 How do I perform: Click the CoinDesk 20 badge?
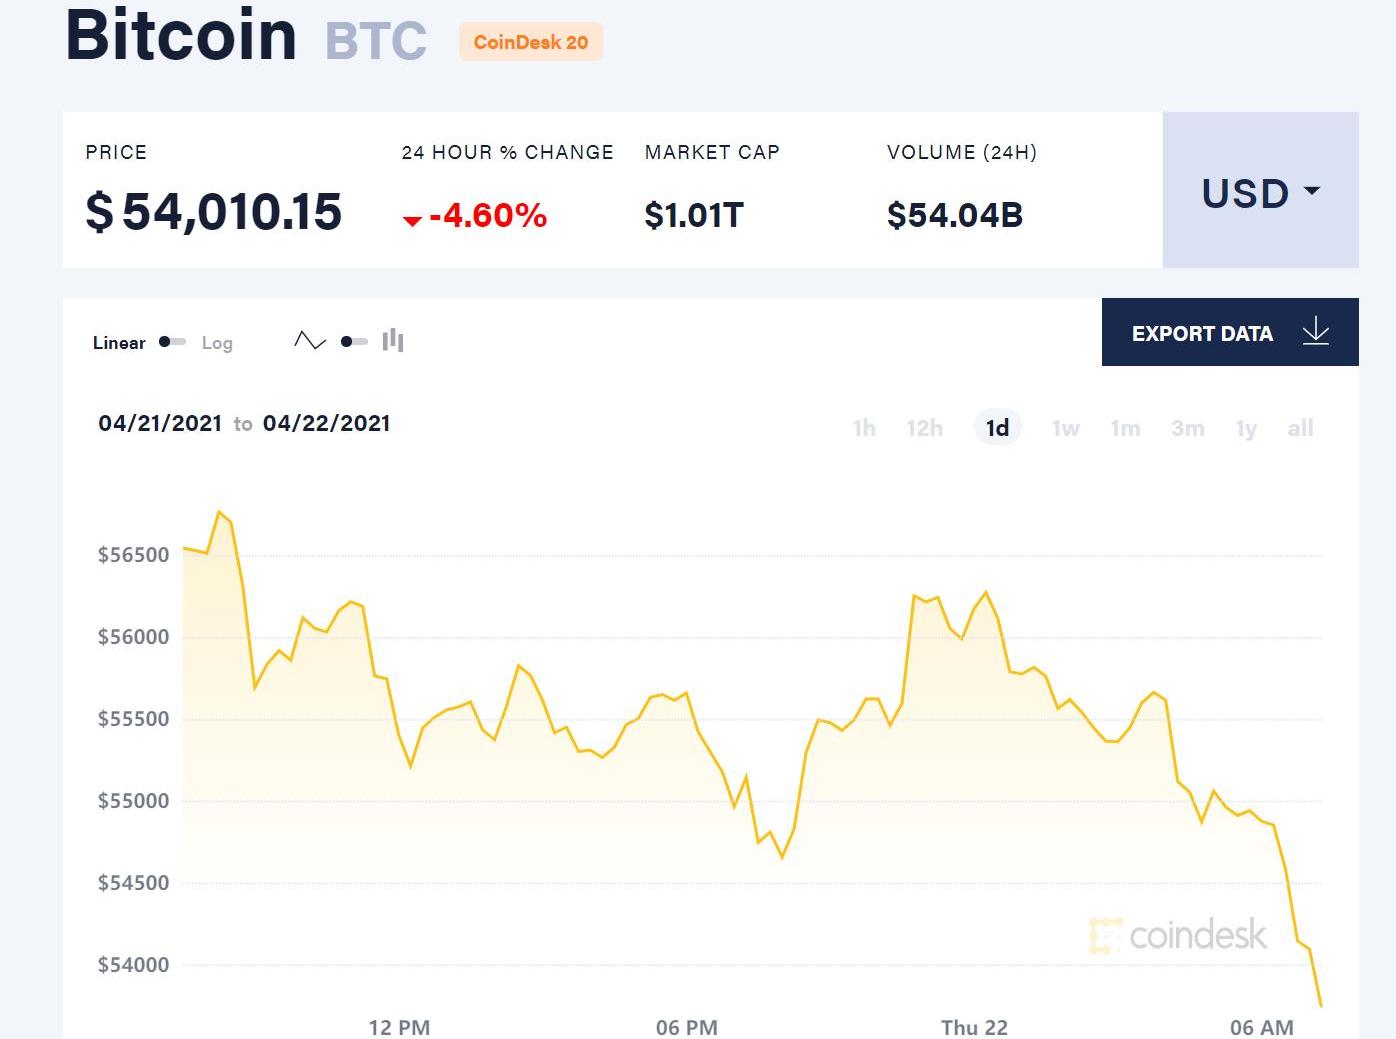click(x=531, y=42)
